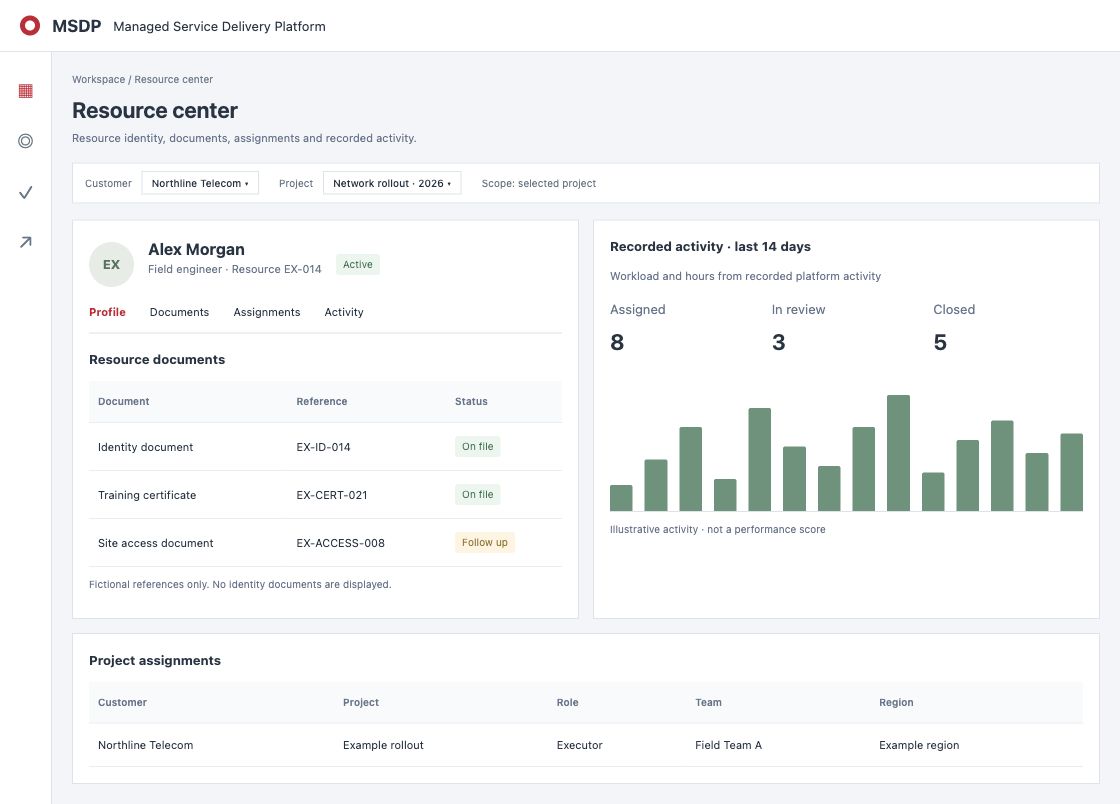
Task: Click the Illustrative activity chart footnote
Action: pos(717,529)
